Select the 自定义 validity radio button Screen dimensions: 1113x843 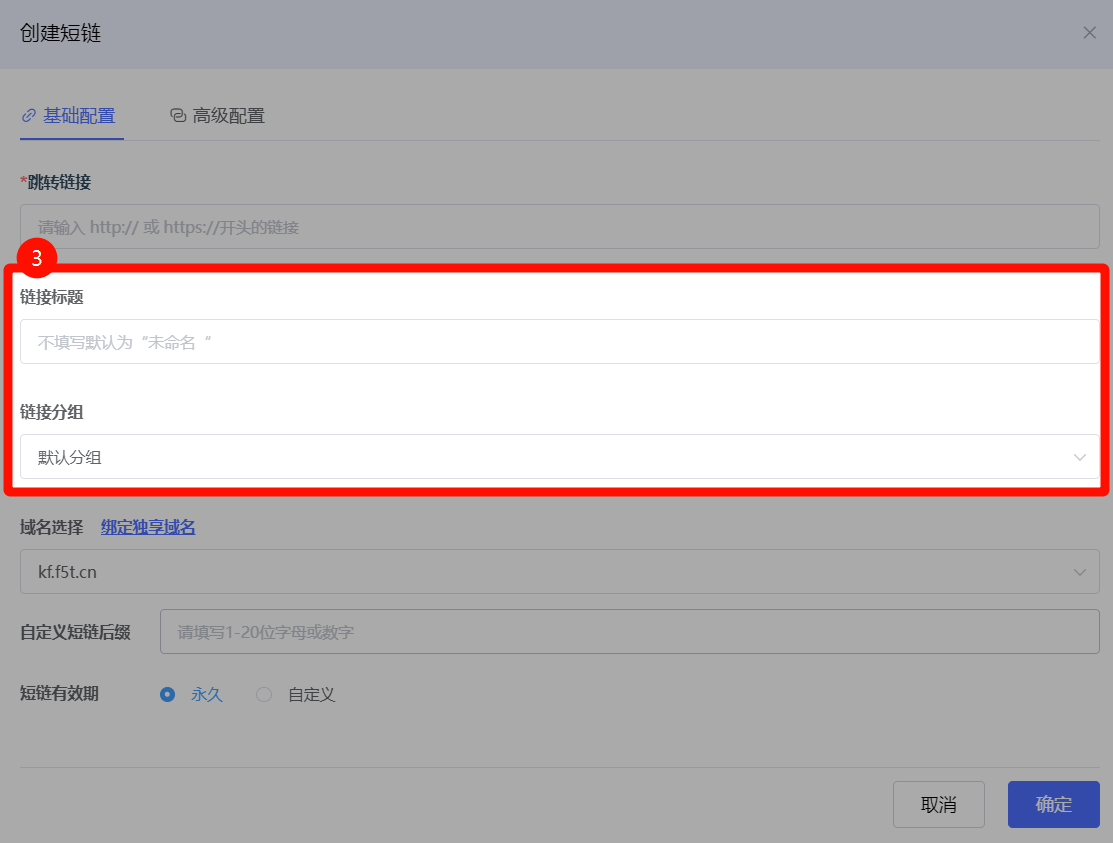click(x=264, y=694)
